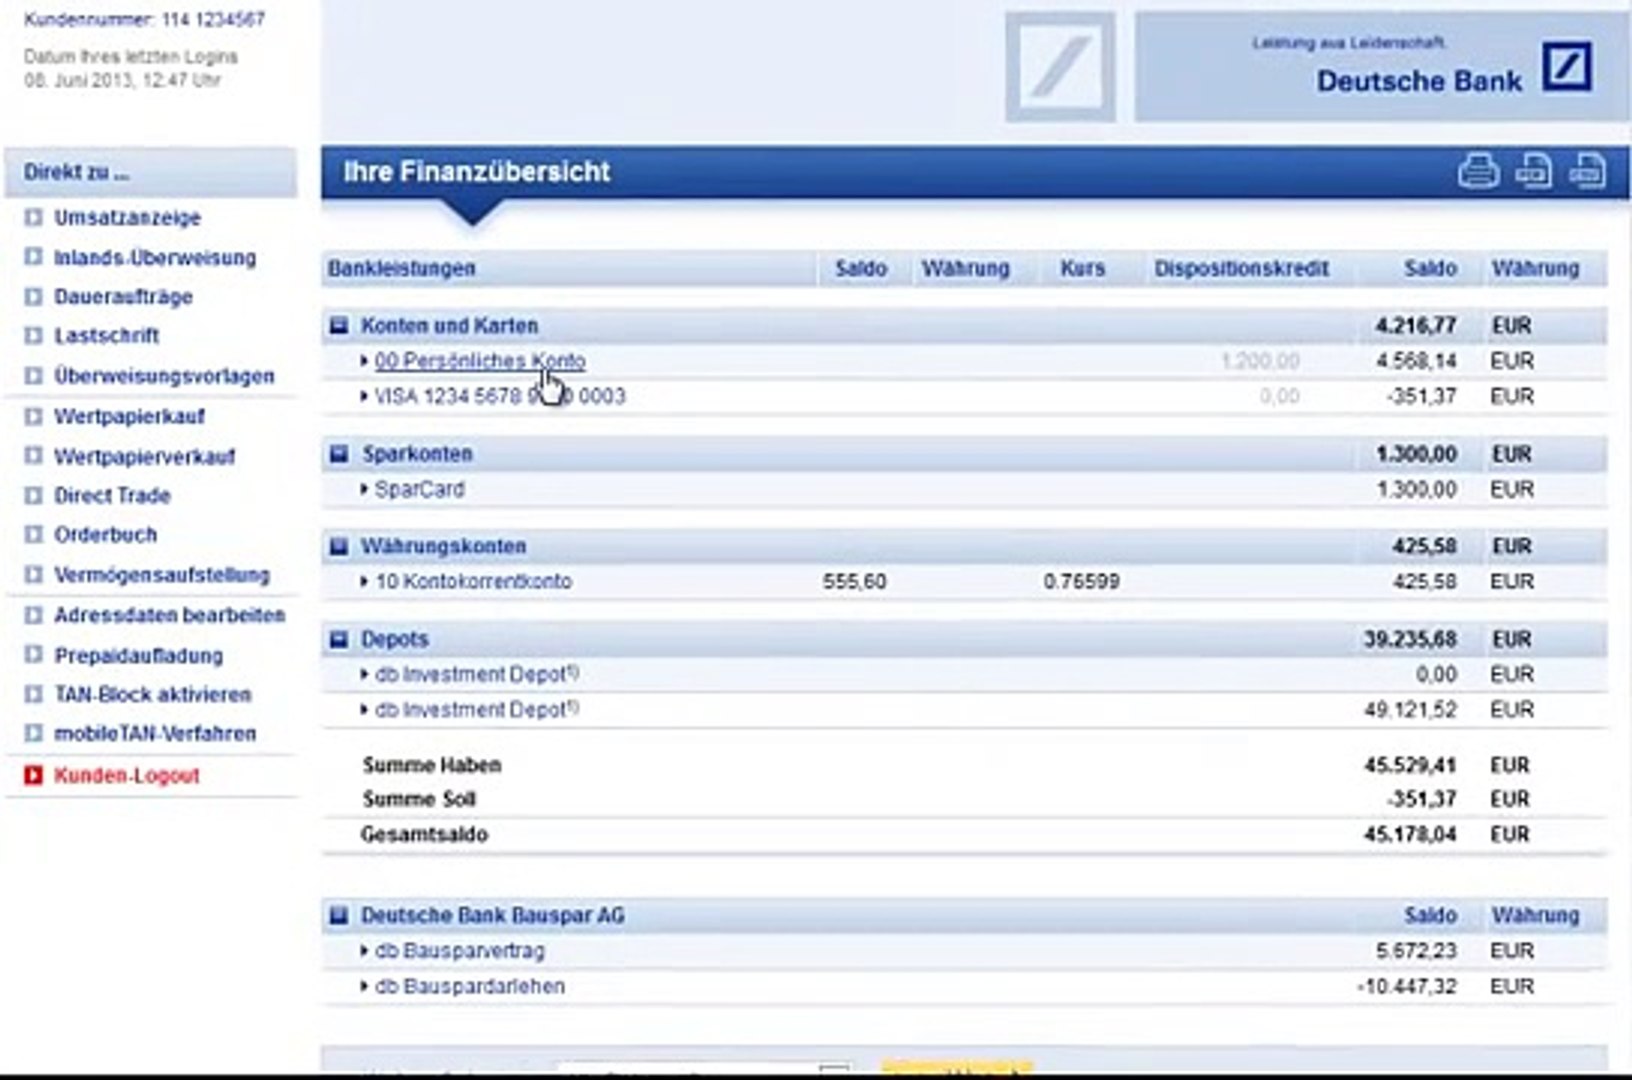
Task: Click the square icon beside Daueraufträge
Action: (x=34, y=297)
